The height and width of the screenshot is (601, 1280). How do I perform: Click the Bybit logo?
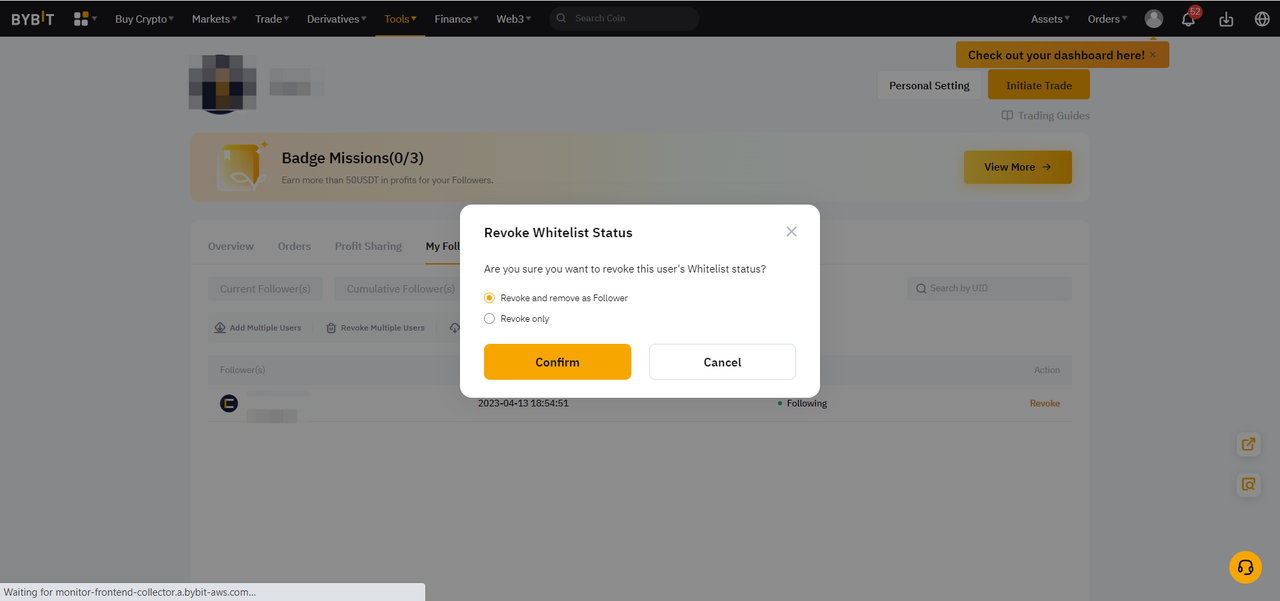(x=33, y=18)
